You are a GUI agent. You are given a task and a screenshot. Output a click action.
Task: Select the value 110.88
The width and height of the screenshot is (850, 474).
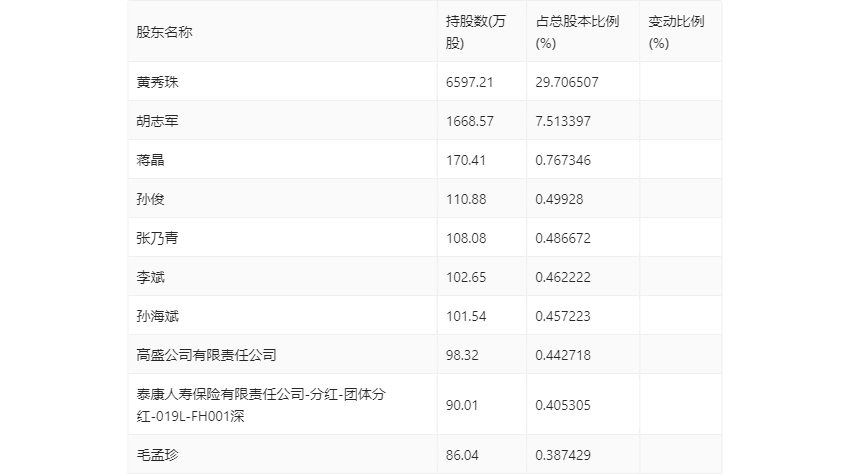[x=466, y=199]
